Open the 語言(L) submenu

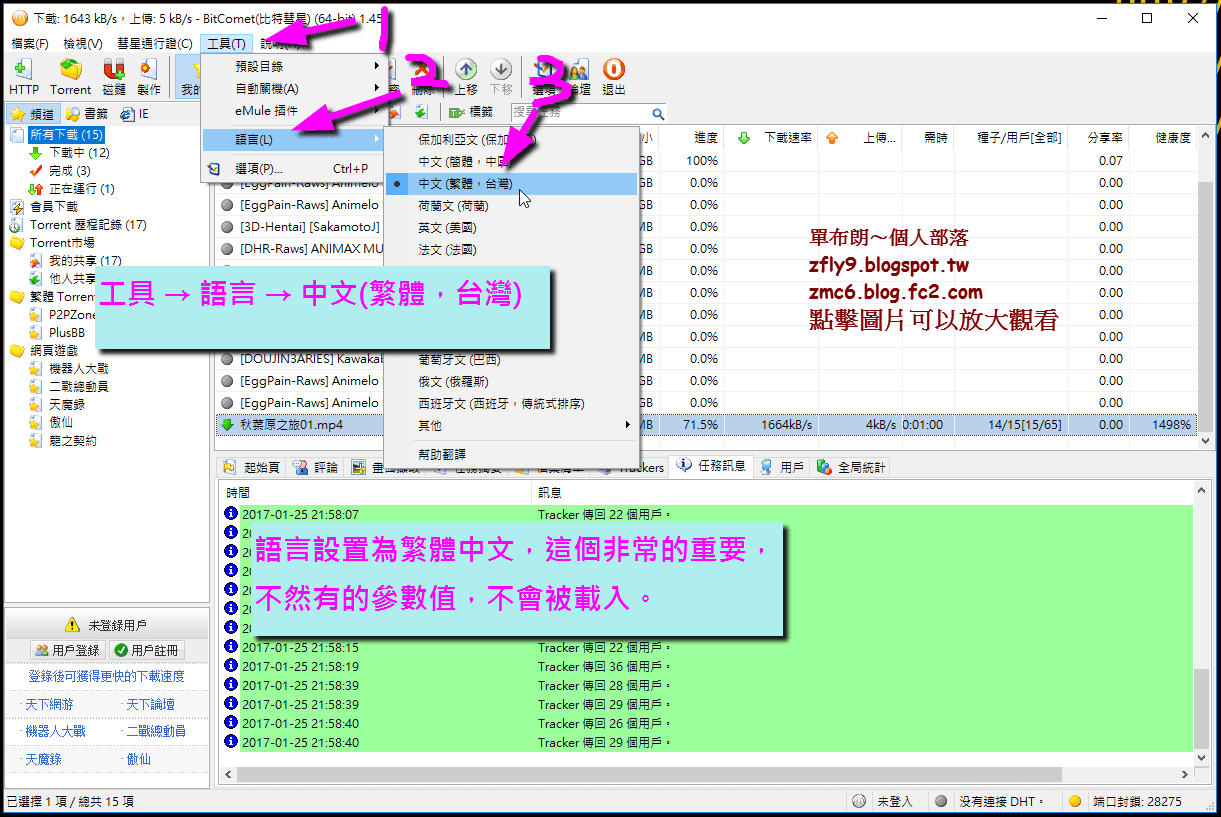click(x=294, y=138)
